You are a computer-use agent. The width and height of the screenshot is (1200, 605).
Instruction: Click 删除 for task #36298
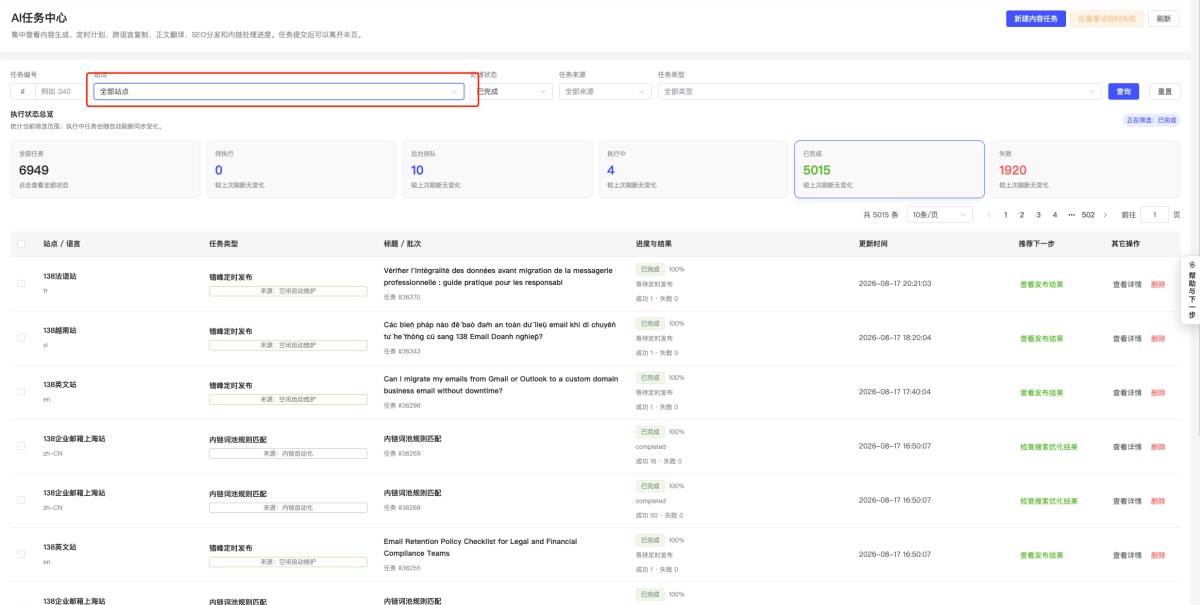pos(1158,392)
